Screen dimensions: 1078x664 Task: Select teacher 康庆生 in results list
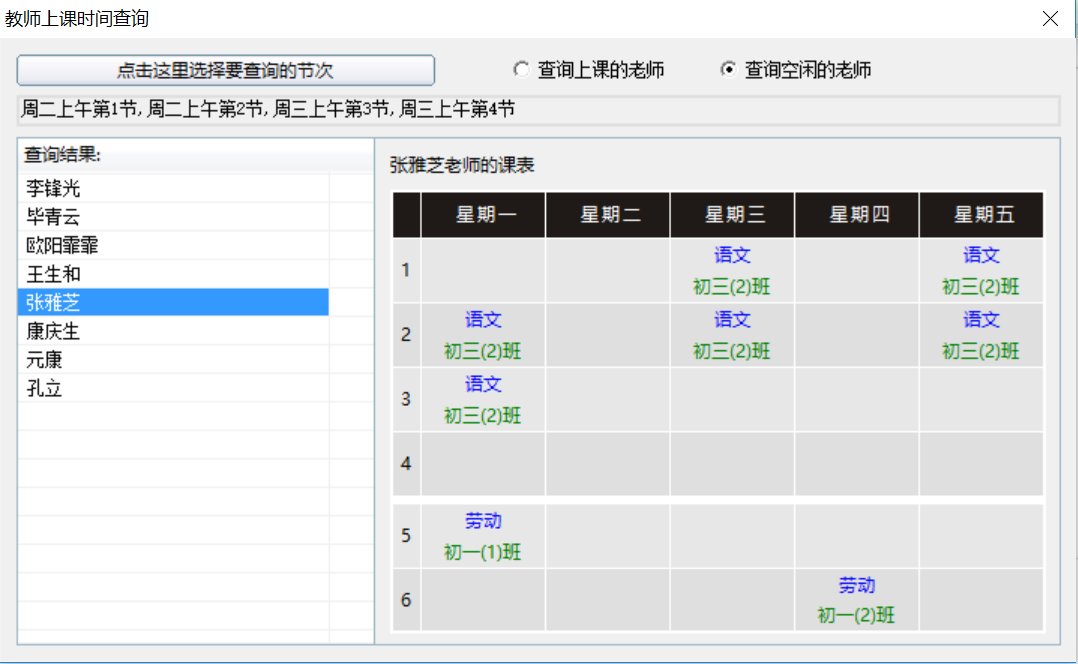[173, 331]
